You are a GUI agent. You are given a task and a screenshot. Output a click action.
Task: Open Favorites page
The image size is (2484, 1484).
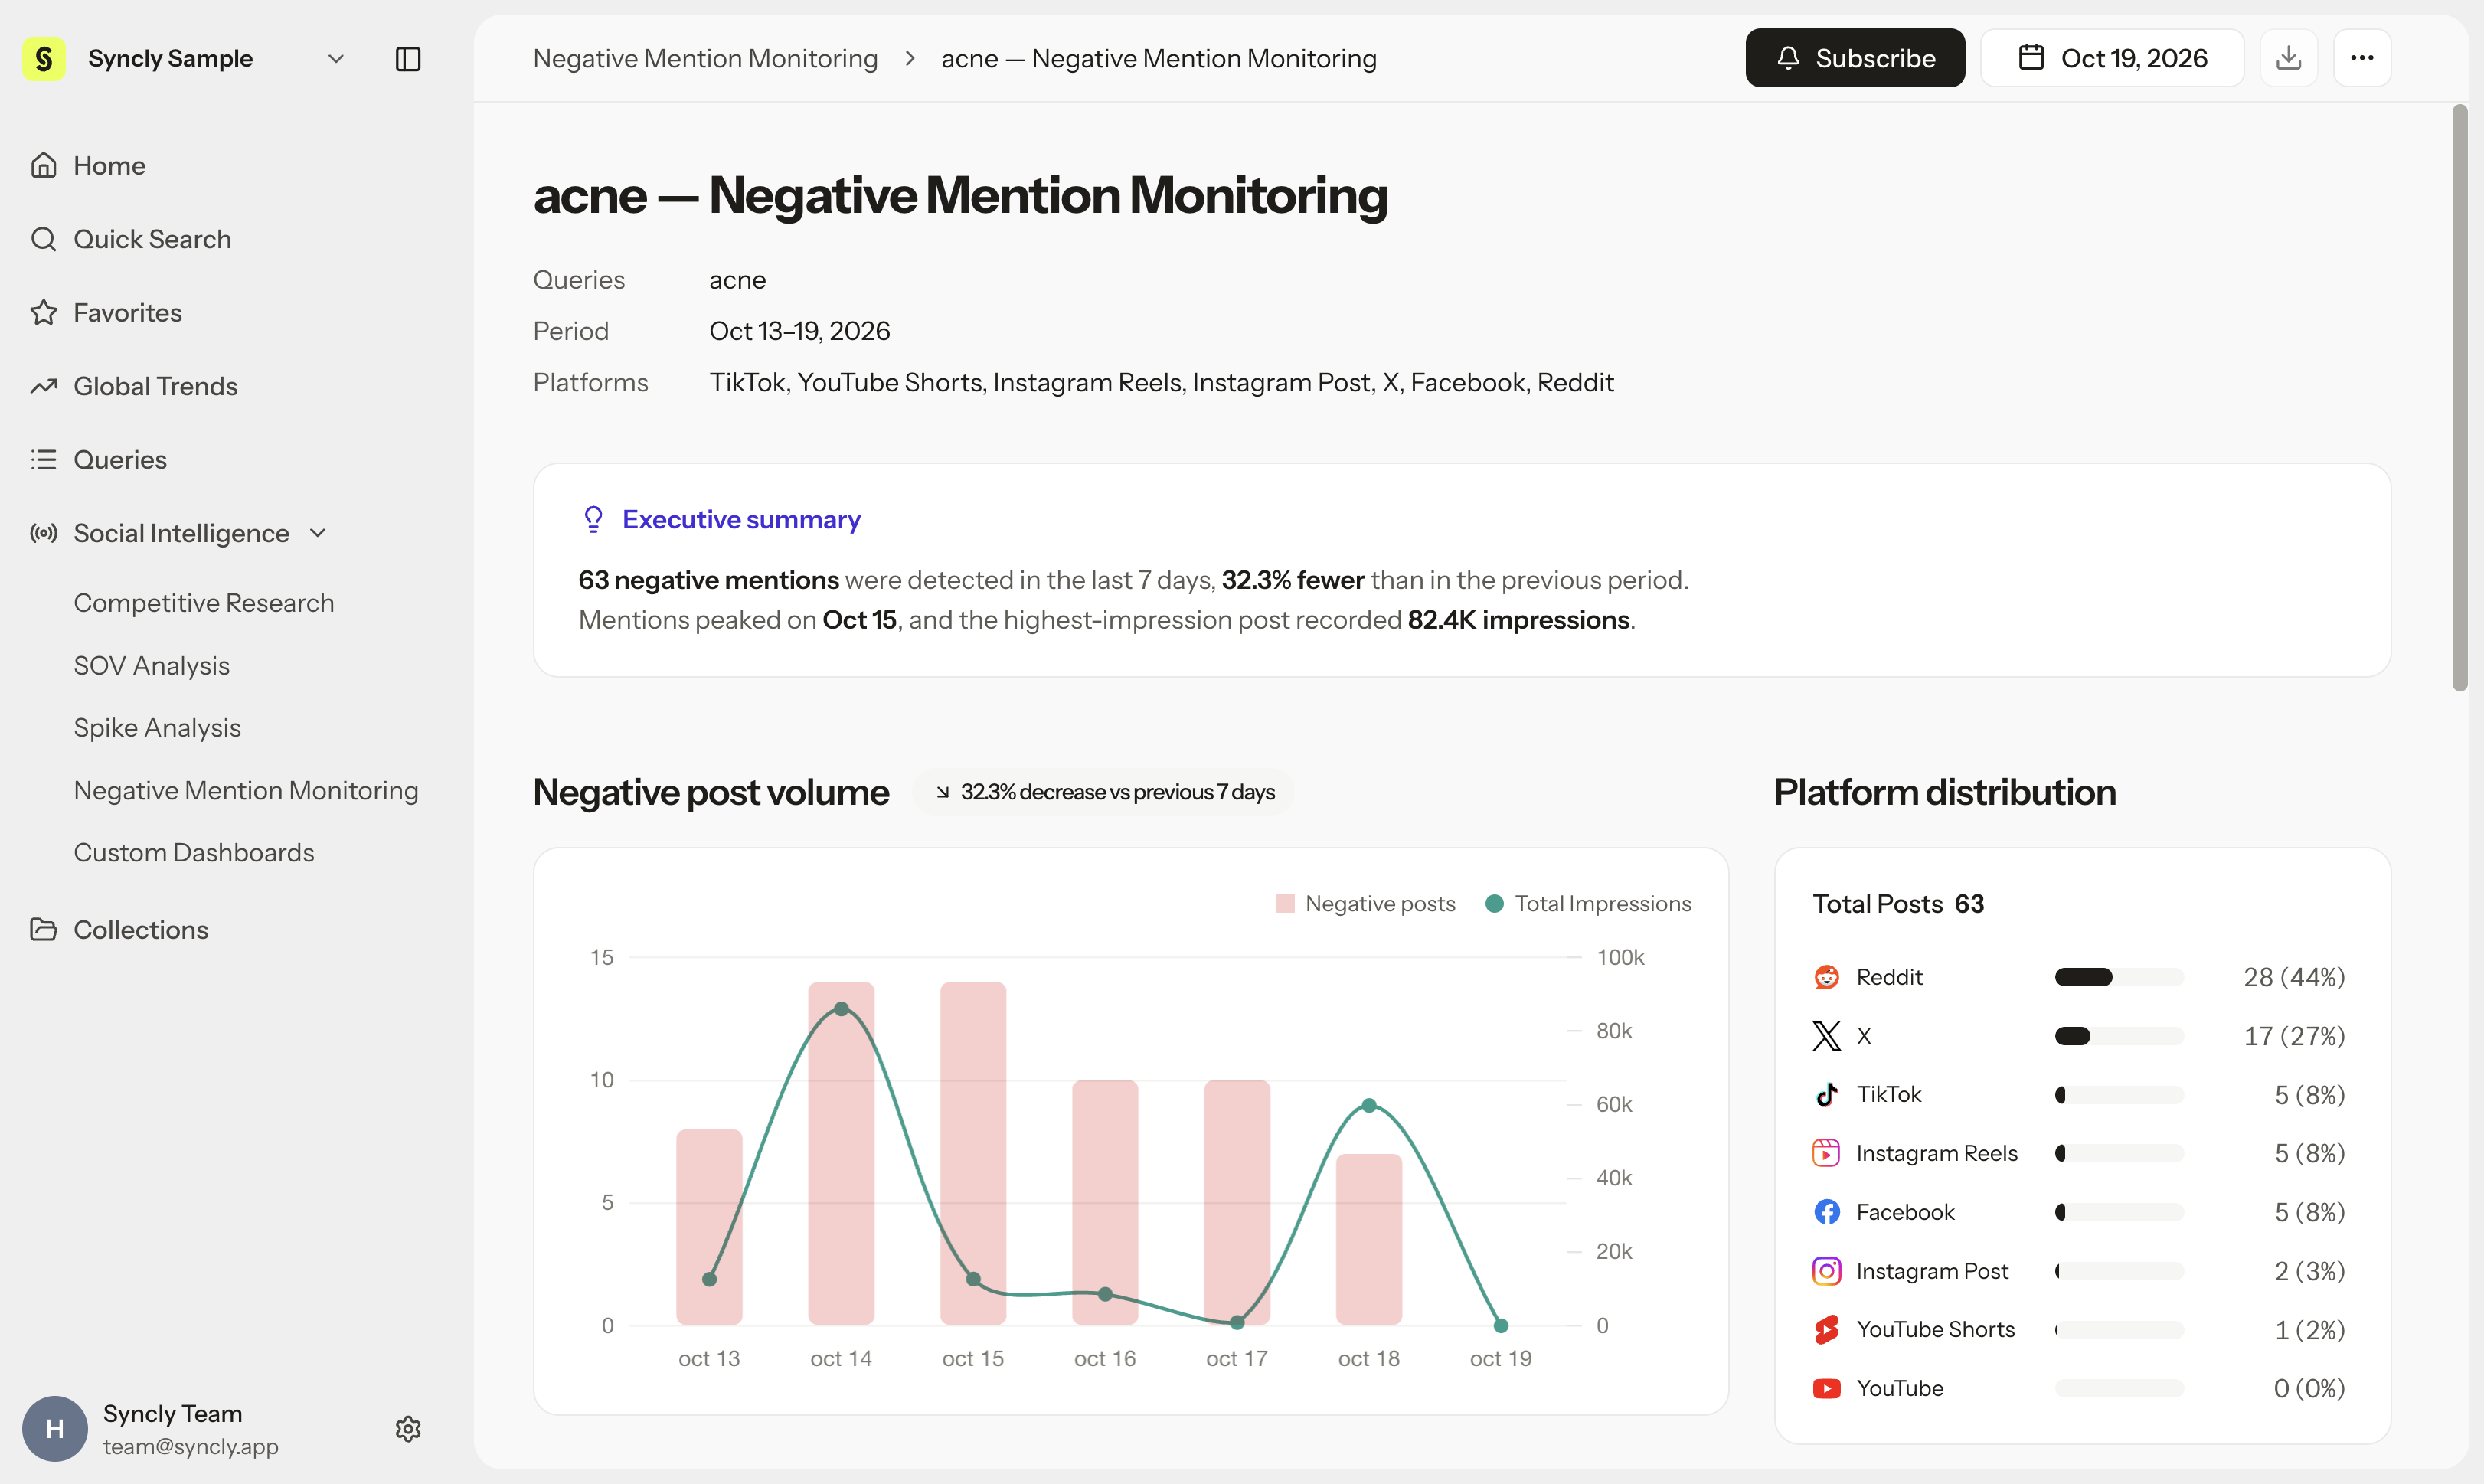106,312
